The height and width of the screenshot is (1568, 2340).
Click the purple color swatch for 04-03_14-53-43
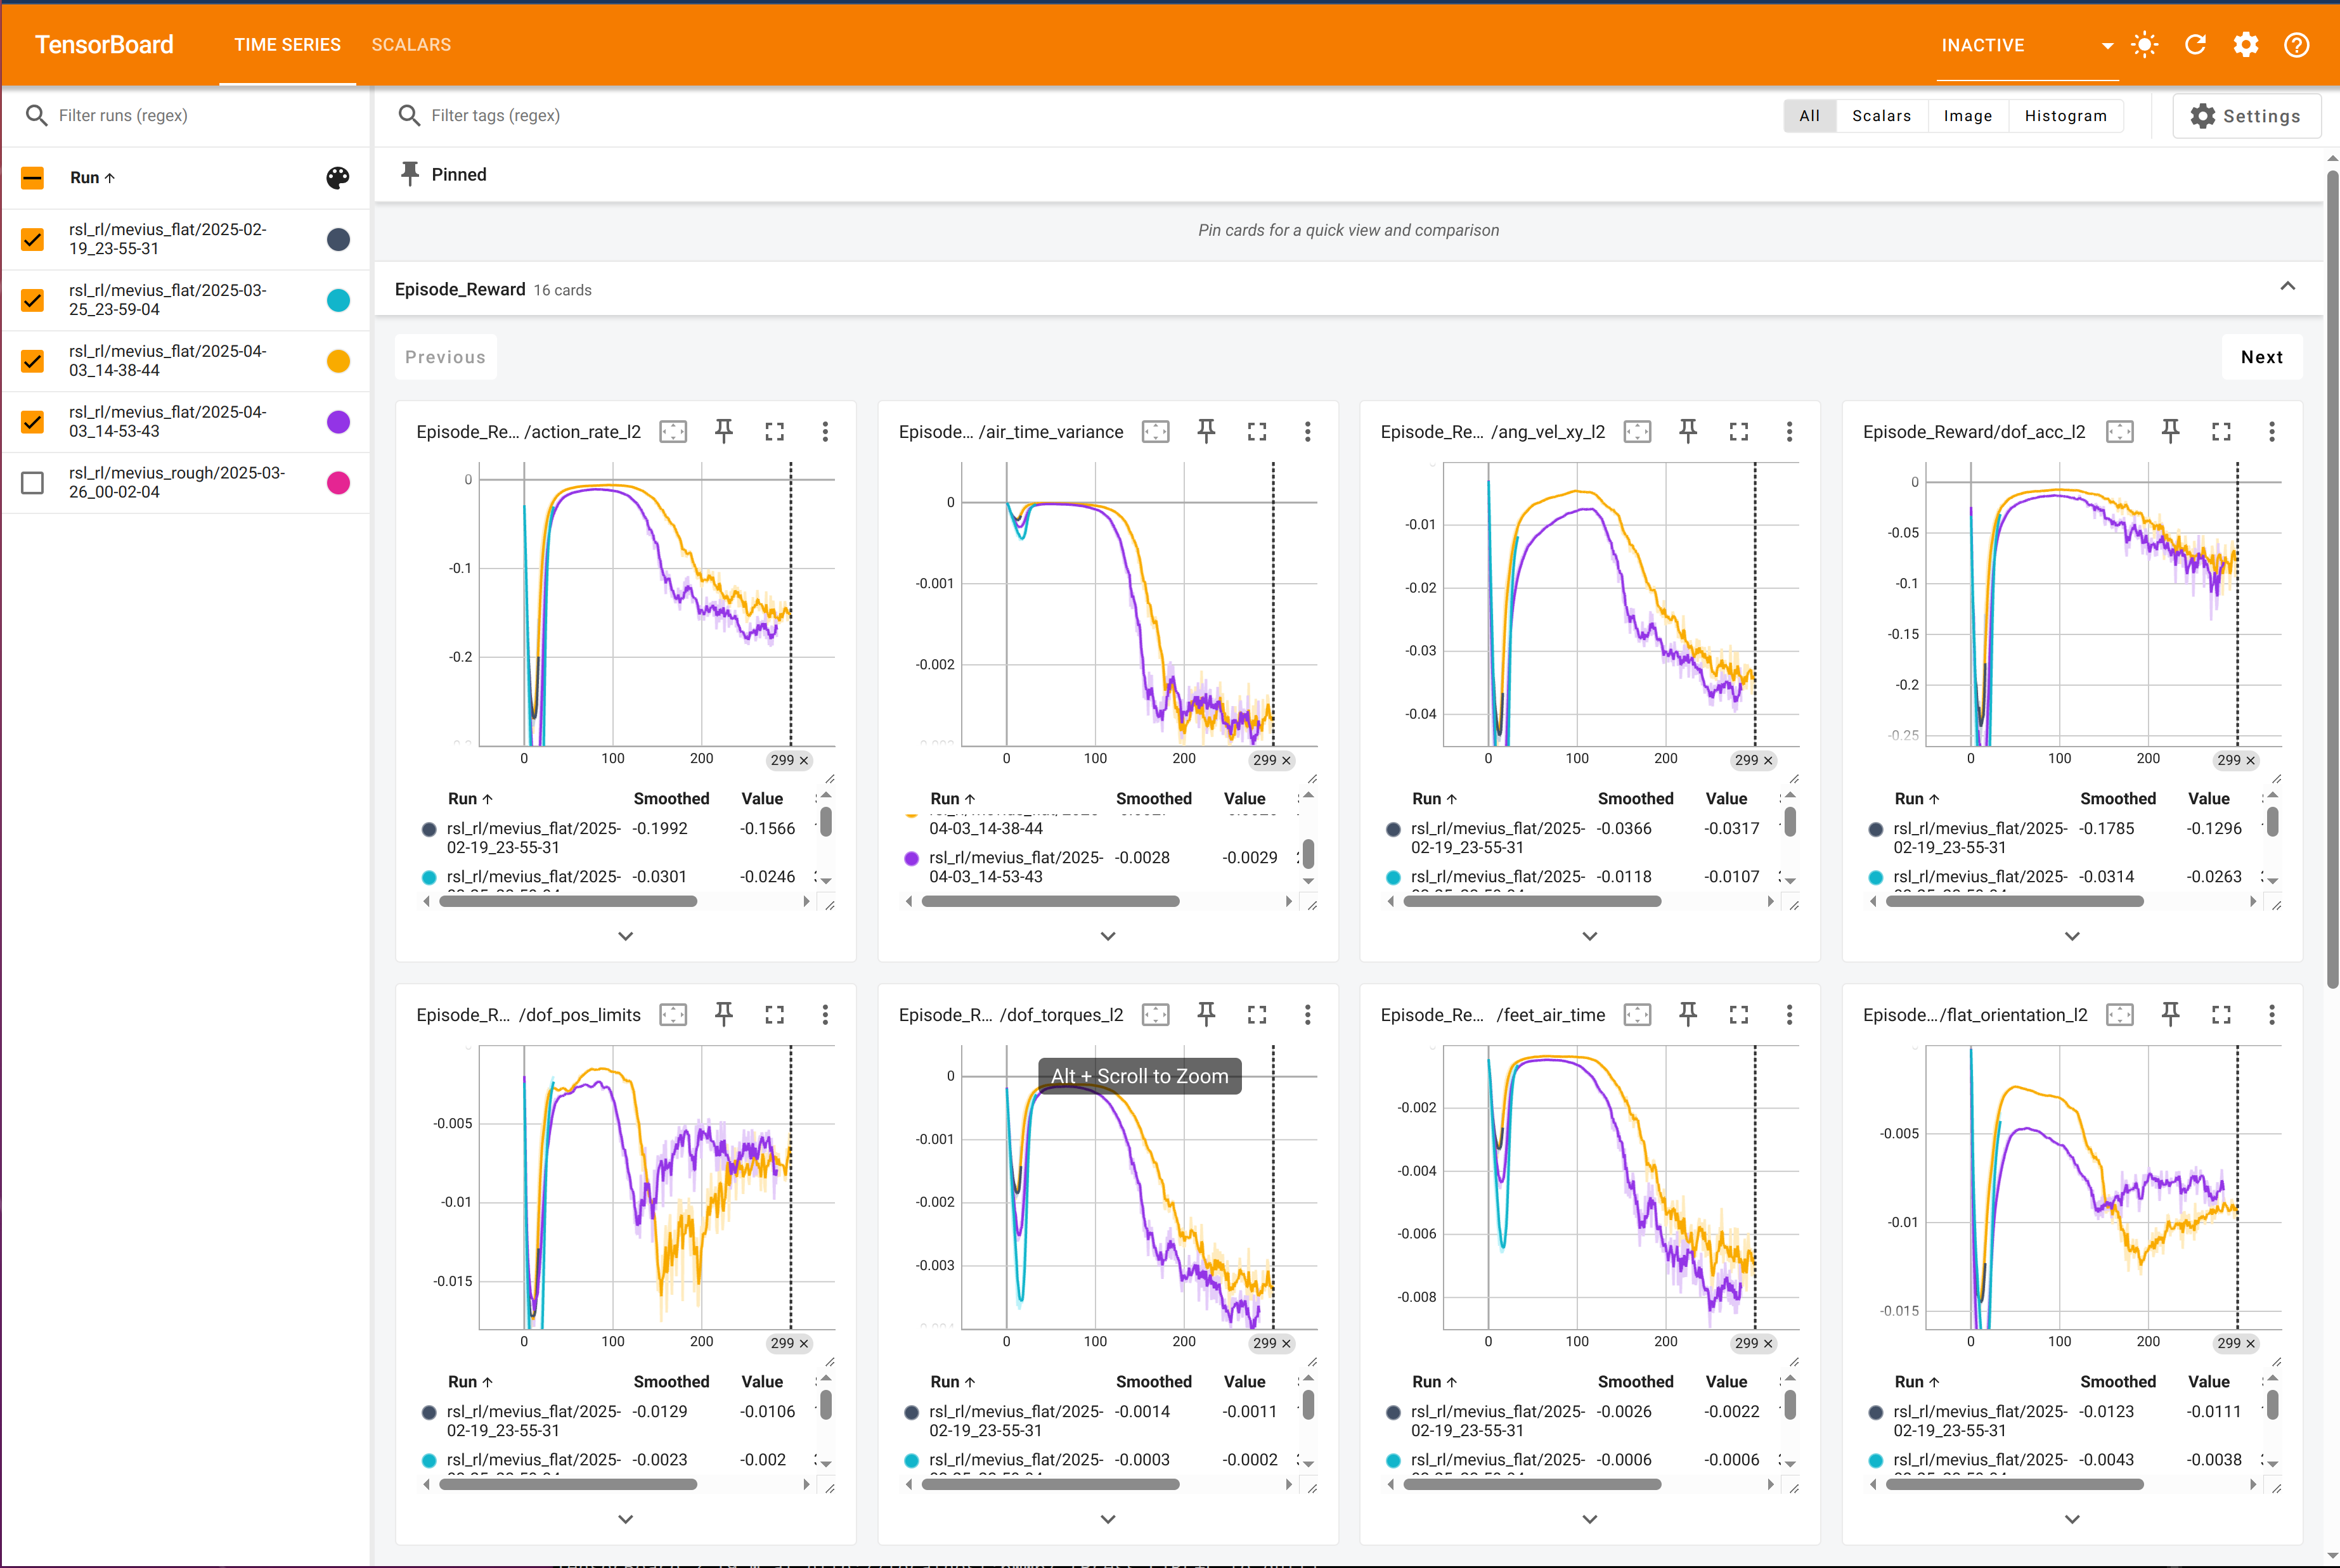pos(338,422)
